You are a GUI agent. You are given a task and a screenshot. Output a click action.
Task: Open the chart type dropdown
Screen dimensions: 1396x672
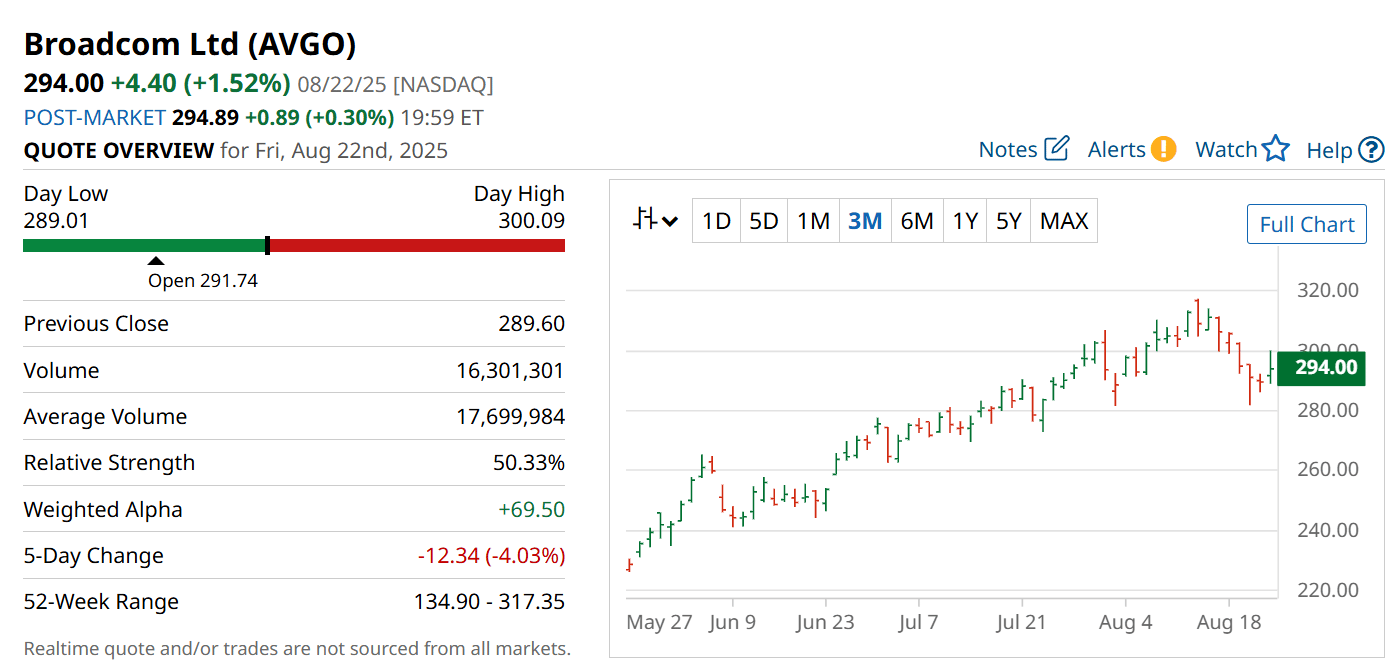click(x=656, y=220)
